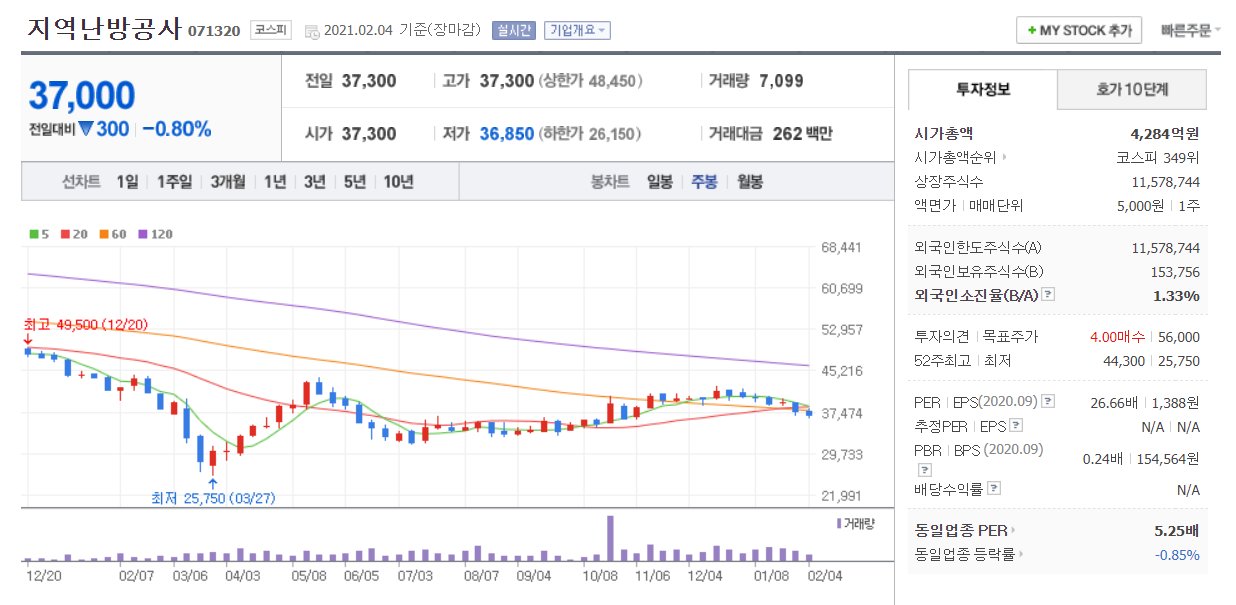
Task: Click the 시가총액순위 link
Action: tap(955, 157)
